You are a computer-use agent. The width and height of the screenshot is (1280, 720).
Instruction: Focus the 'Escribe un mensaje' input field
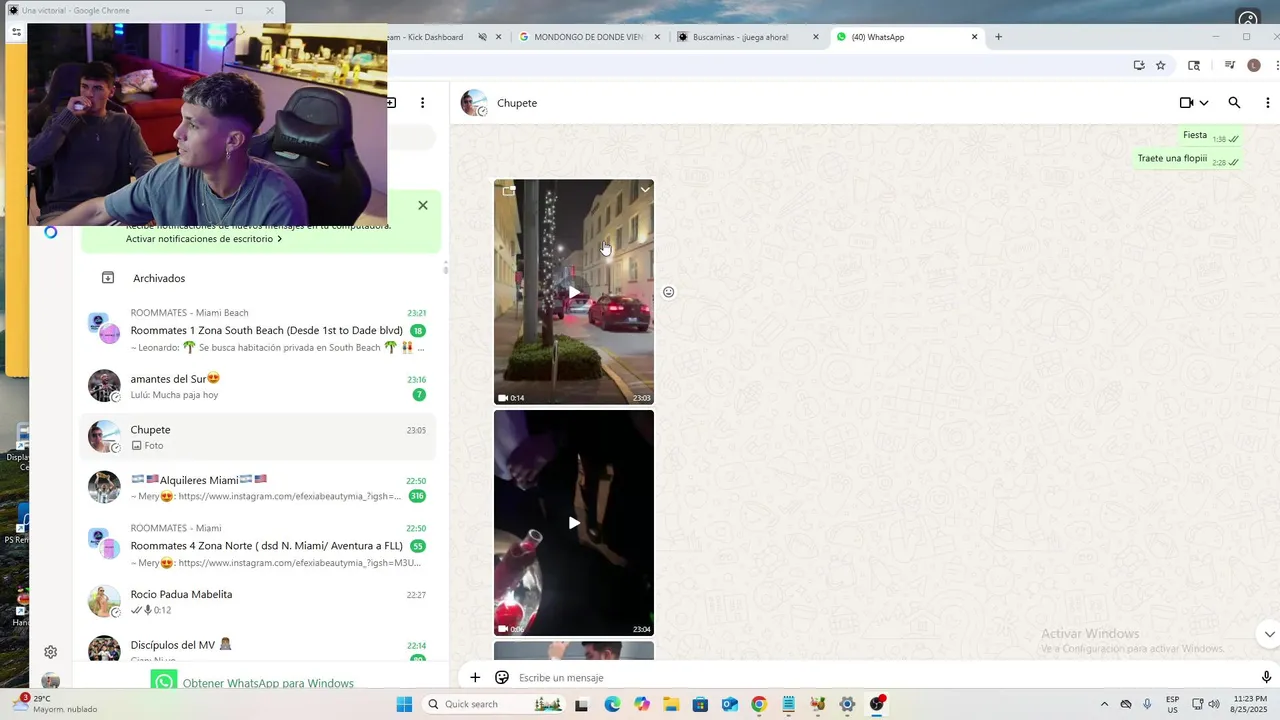[880, 677]
